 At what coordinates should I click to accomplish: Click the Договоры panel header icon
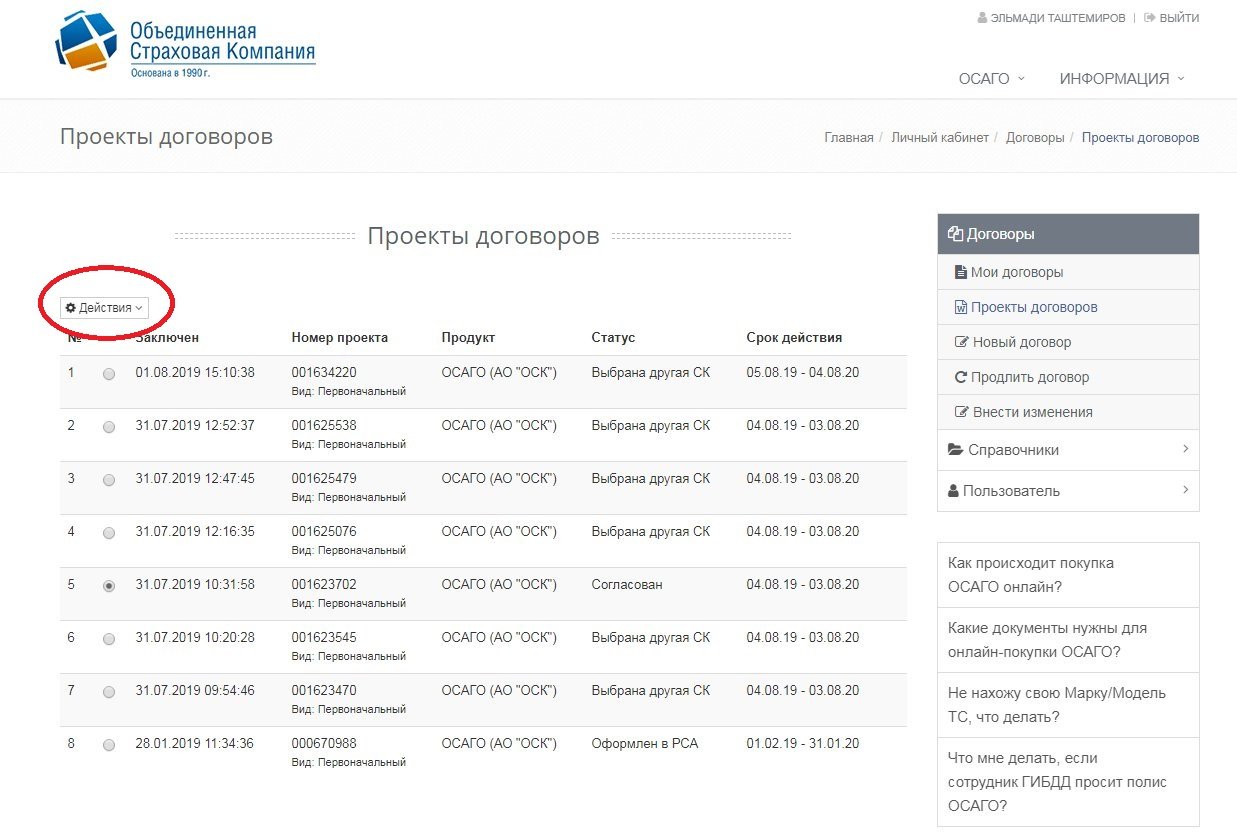tap(955, 234)
